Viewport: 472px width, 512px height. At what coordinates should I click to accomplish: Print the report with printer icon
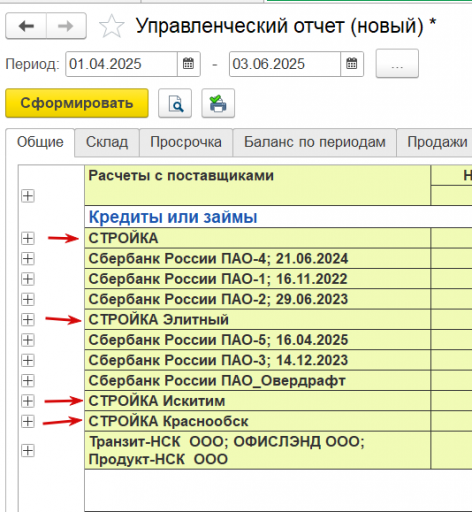(x=218, y=103)
